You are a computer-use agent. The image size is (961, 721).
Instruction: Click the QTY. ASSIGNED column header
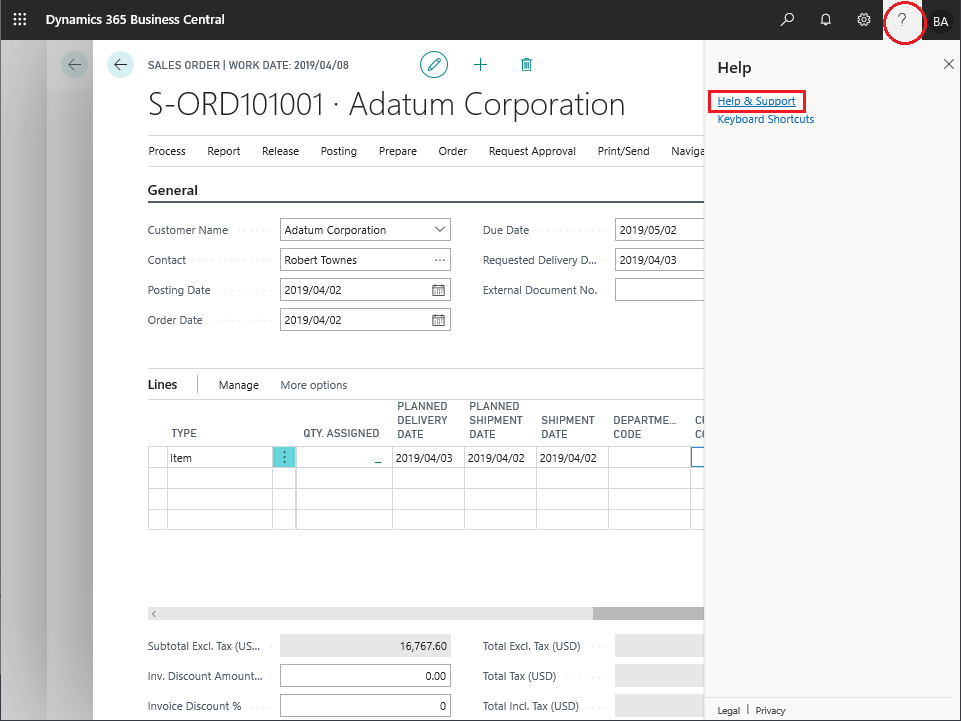click(x=341, y=433)
